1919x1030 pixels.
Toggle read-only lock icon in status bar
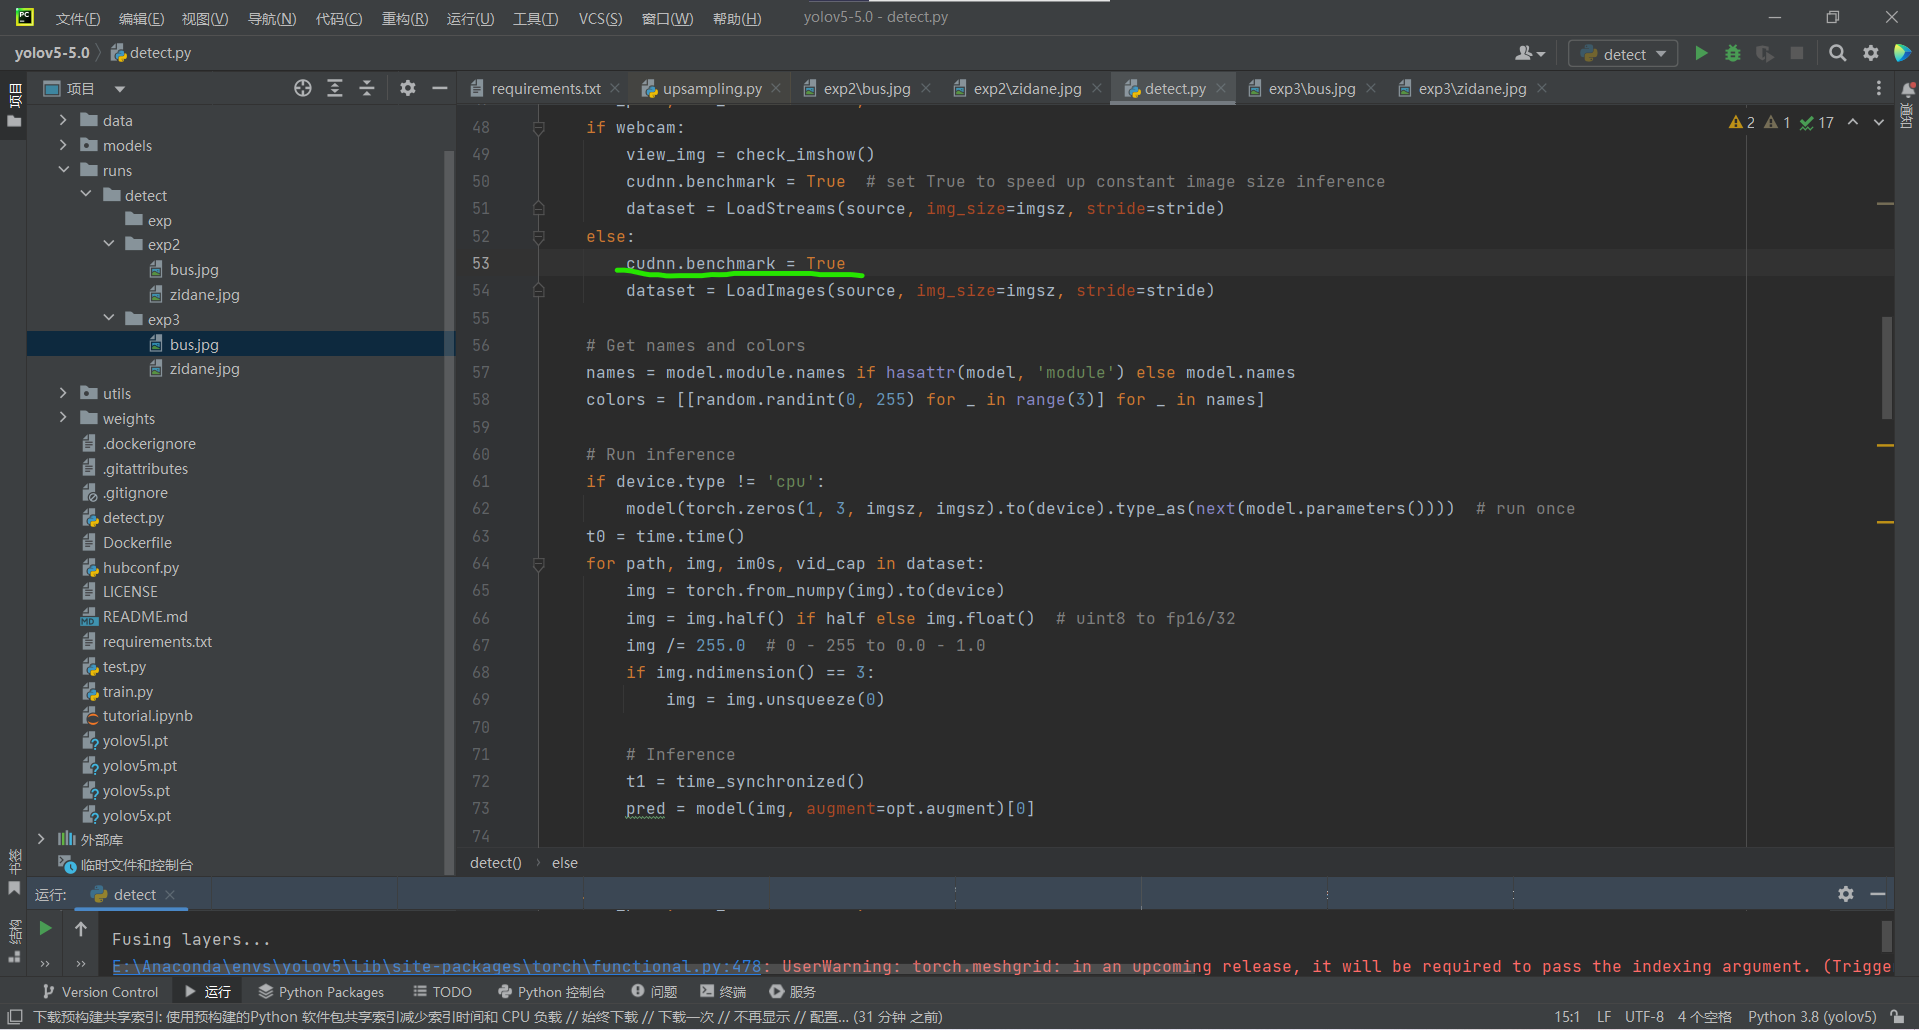point(1898,1017)
